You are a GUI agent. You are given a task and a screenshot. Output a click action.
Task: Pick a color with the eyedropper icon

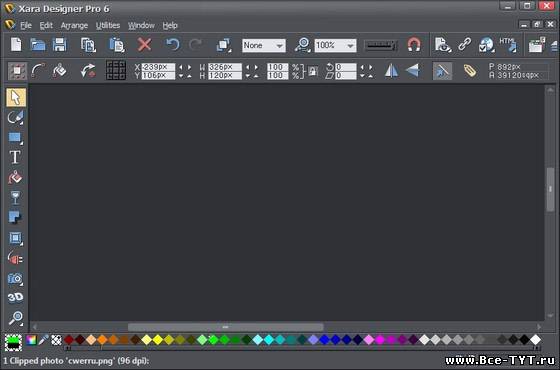44,340
